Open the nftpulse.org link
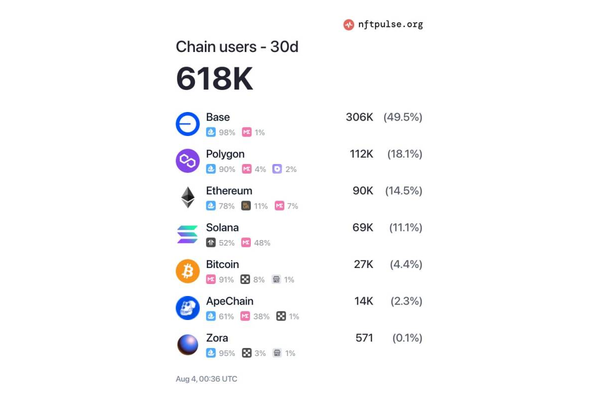 pyautogui.click(x=390, y=25)
